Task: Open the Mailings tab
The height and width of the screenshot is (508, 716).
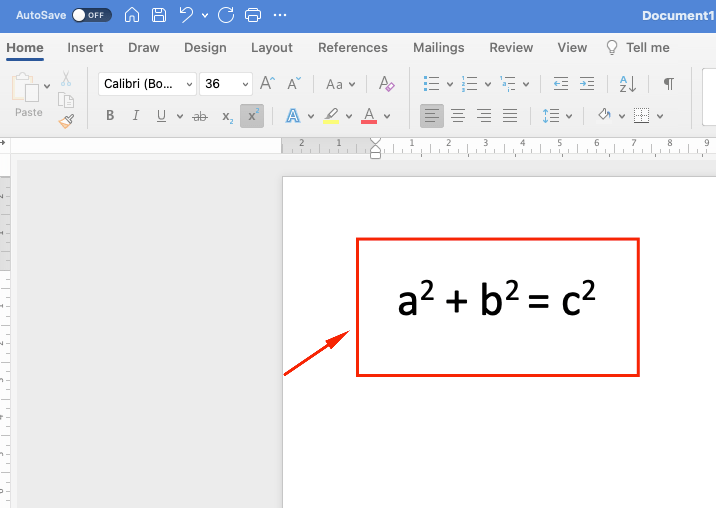Action: point(439,48)
